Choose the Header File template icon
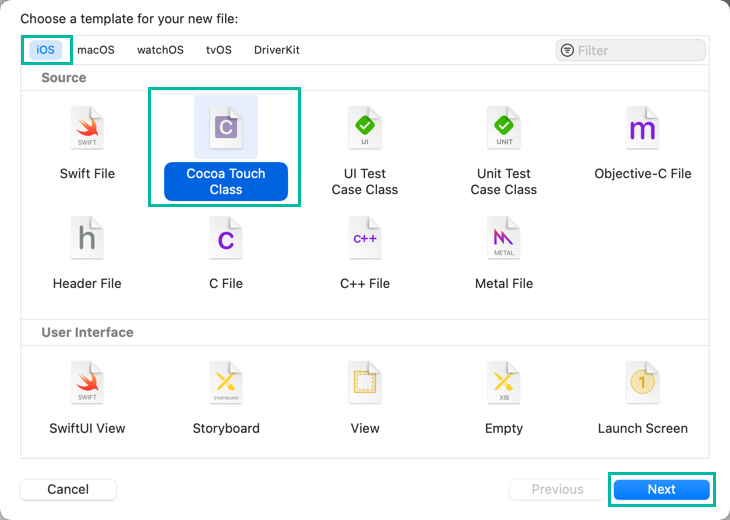 [87, 238]
